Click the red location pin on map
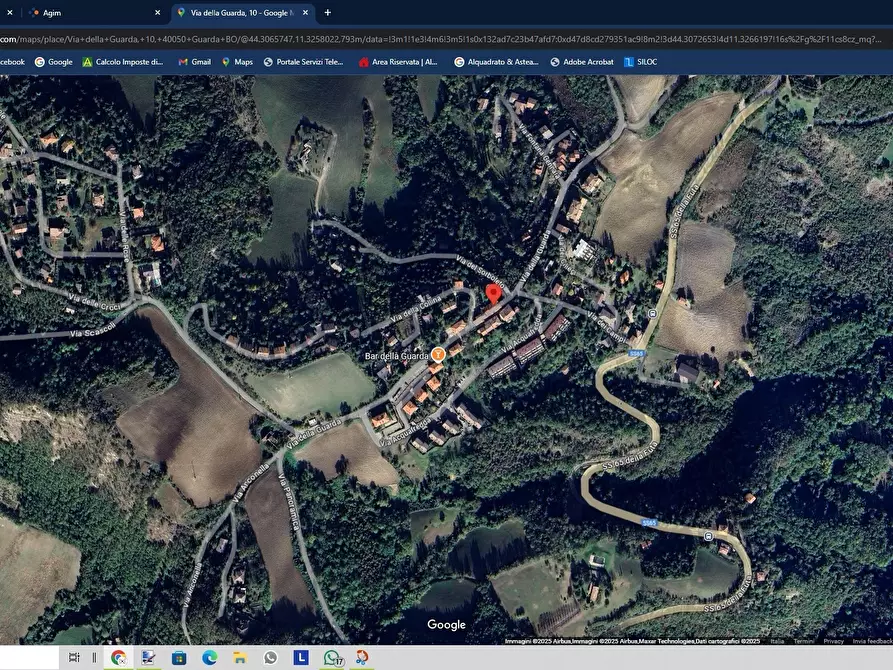The image size is (893, 670). coord(492,293)
